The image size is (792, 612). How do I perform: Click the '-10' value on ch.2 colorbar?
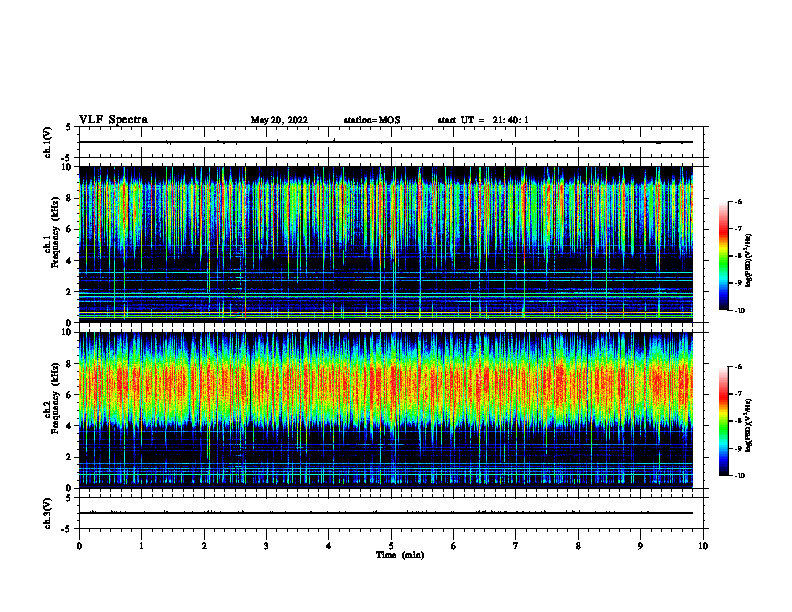coord(739,475)
